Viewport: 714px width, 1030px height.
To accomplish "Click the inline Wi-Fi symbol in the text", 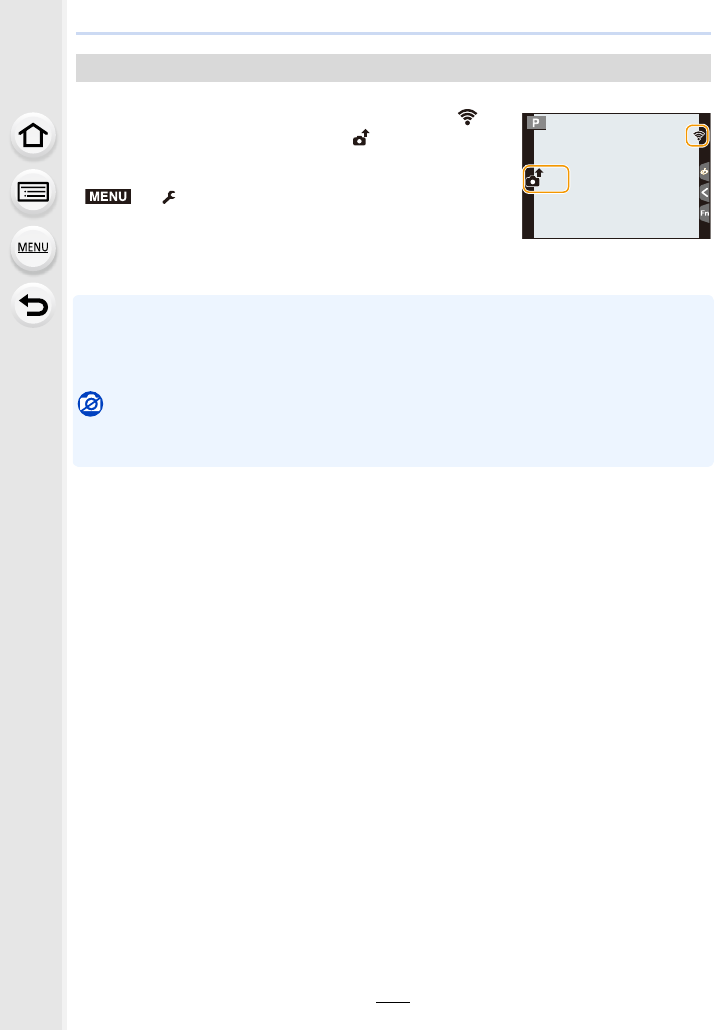I will coord(467,117).
